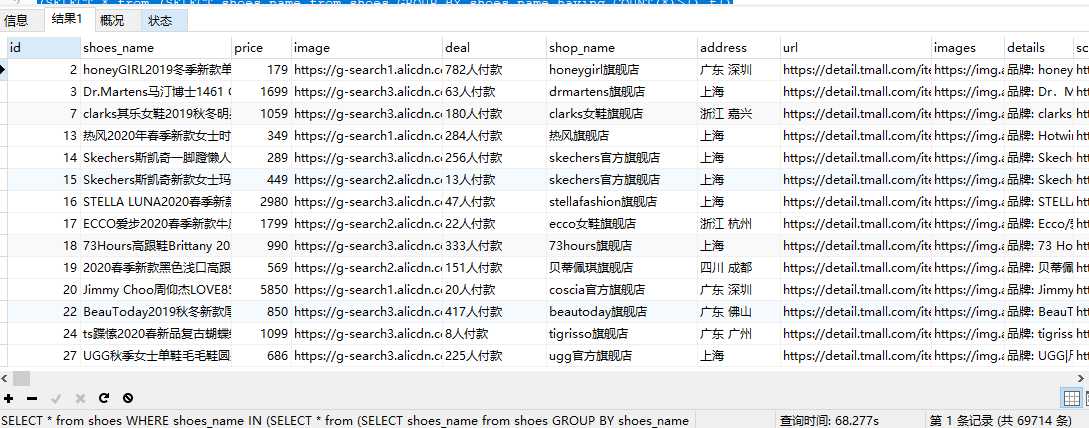
Task: Open the 概况 tab
Action: (112, 21)
